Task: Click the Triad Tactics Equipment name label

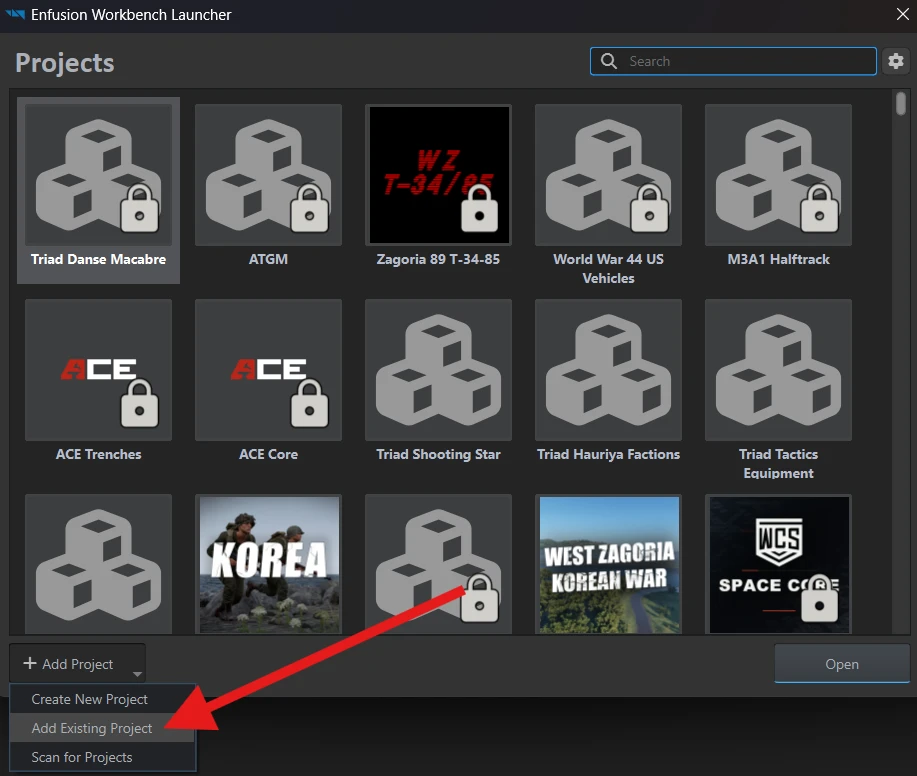Action: (778, 463)
